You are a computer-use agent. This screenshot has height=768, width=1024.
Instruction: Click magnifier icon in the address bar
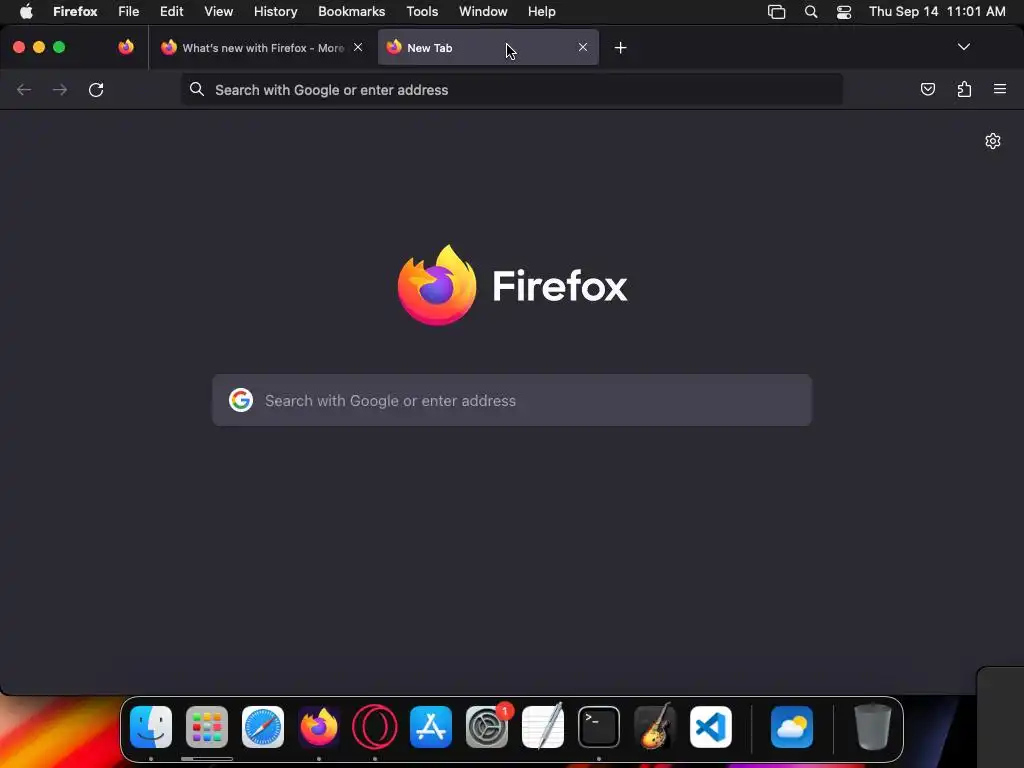coord(197,89)
